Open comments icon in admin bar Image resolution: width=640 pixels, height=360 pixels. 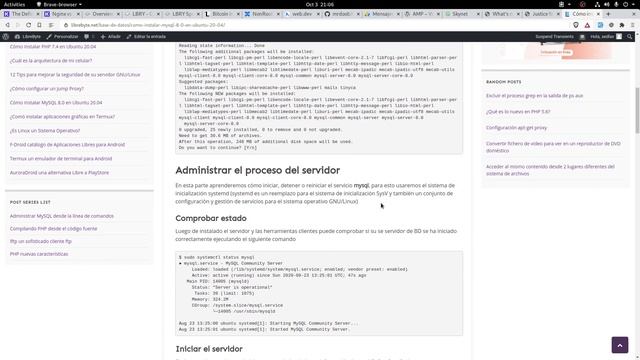(89, 36)
